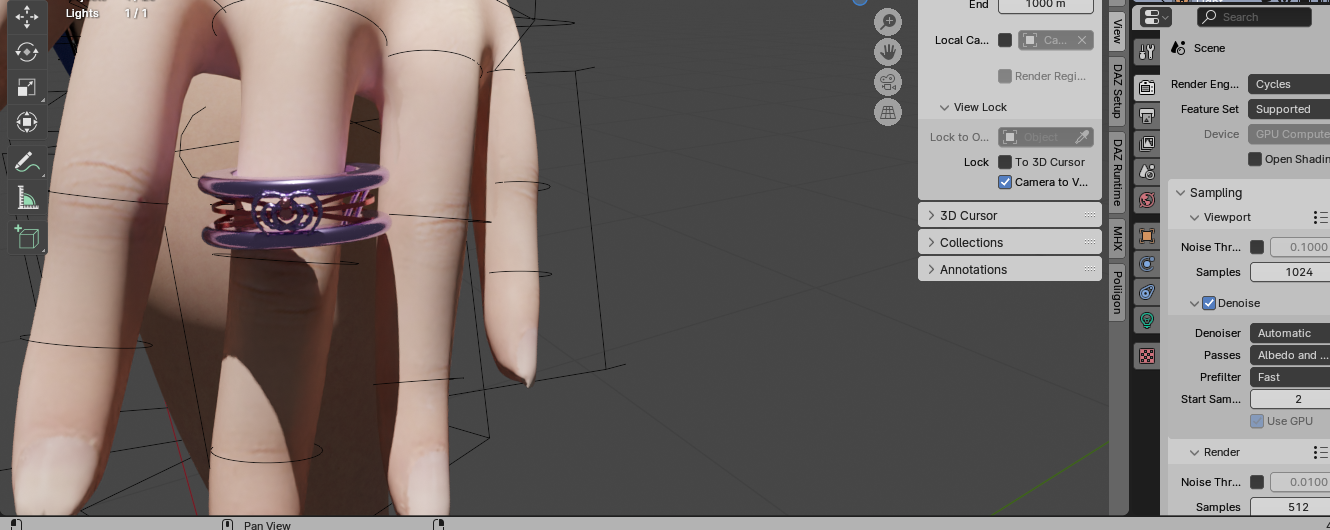Viewport: 1330px width, 530px height.
Task: Open the Device GPU Compute dropdown
Action: click(1289, 134)
